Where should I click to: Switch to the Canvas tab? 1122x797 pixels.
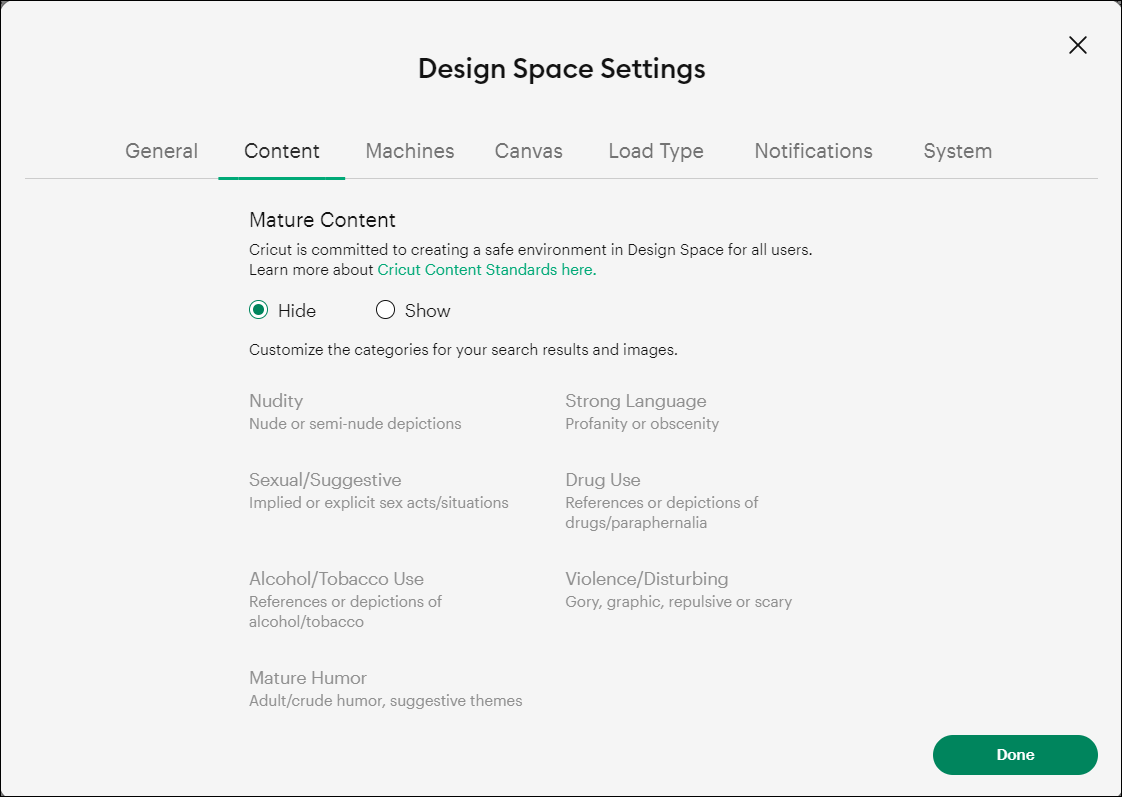coord(528,151)
